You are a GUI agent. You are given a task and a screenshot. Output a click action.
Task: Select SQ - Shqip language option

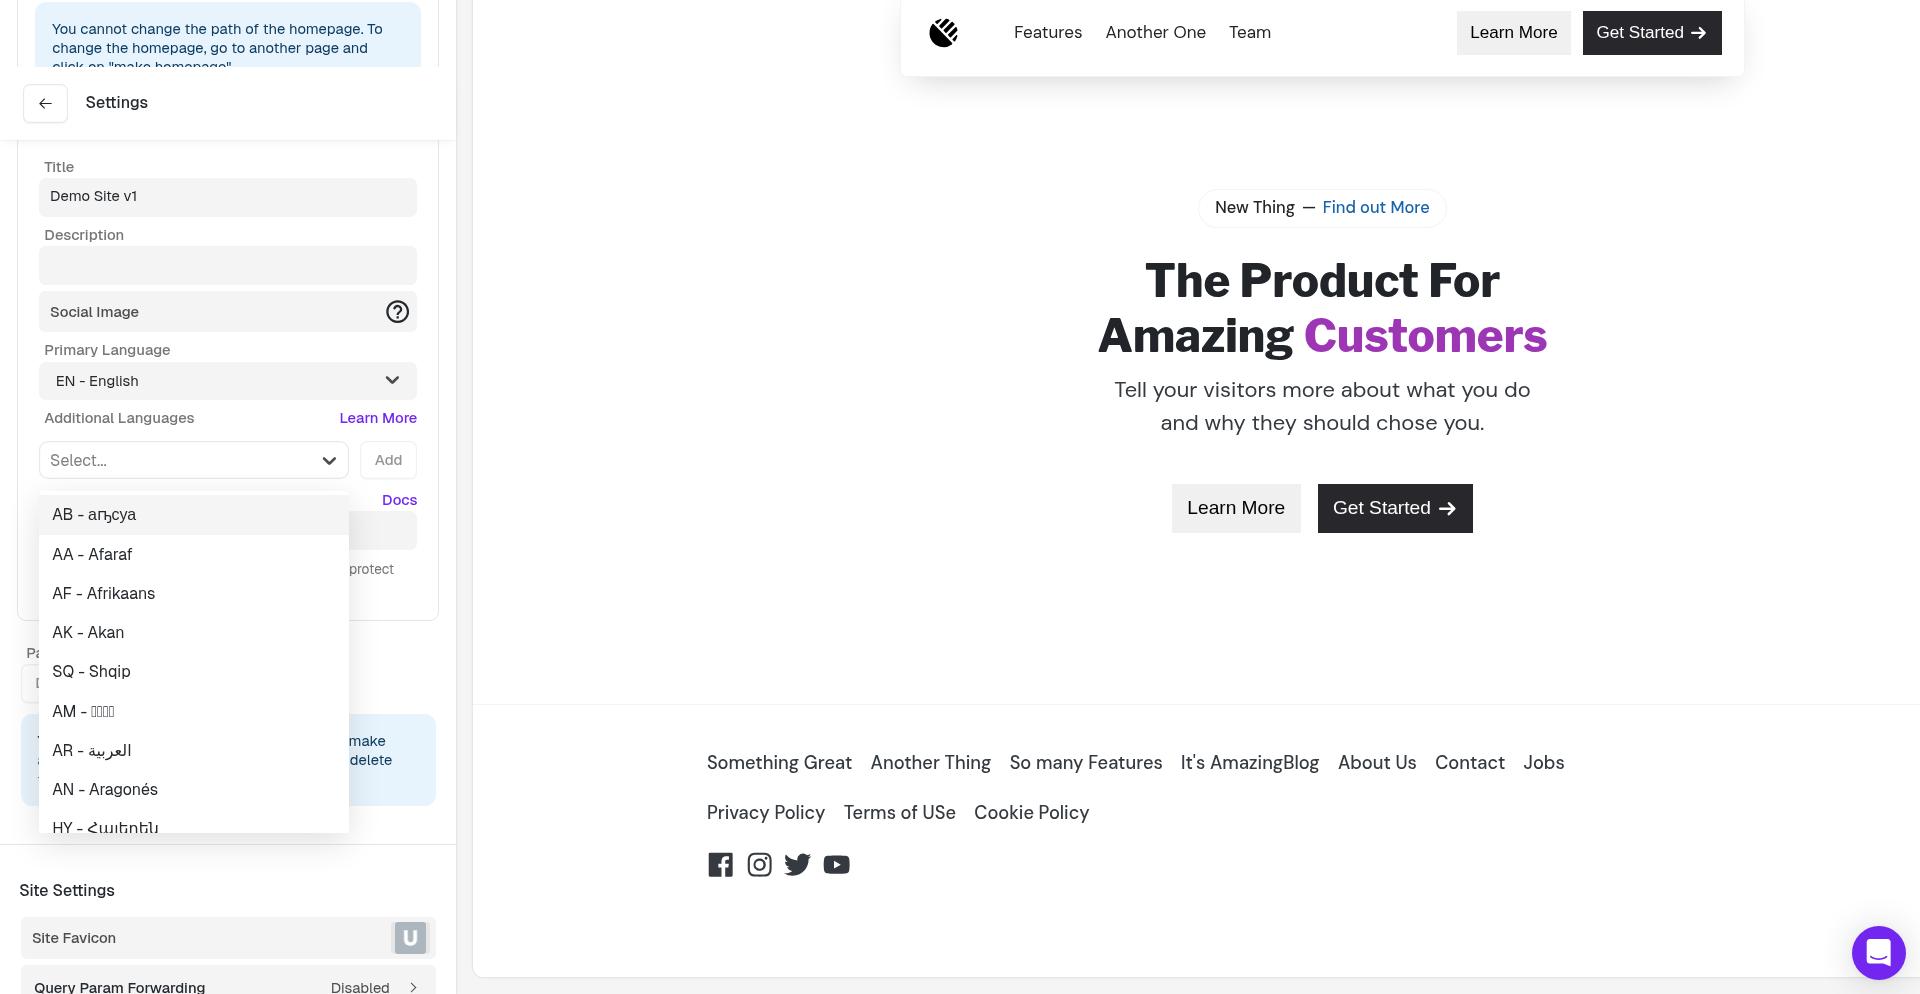tap(92, 672)
